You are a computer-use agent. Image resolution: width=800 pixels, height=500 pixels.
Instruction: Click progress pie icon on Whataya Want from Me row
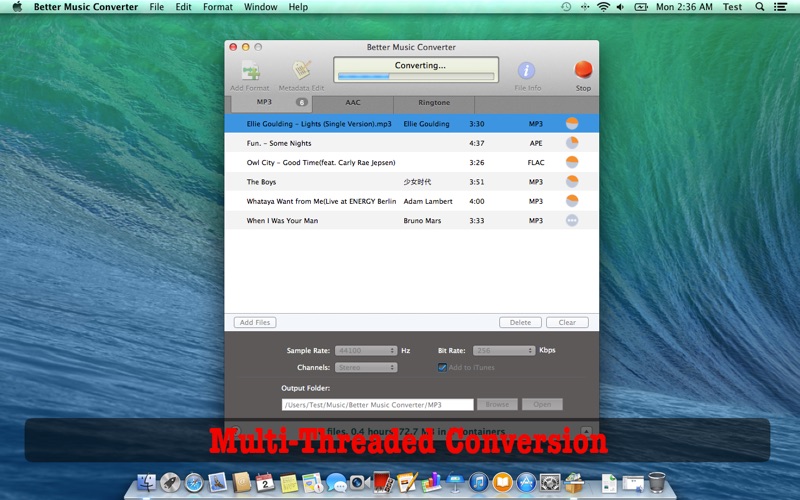pyautogui.click(x=572, y=201)
